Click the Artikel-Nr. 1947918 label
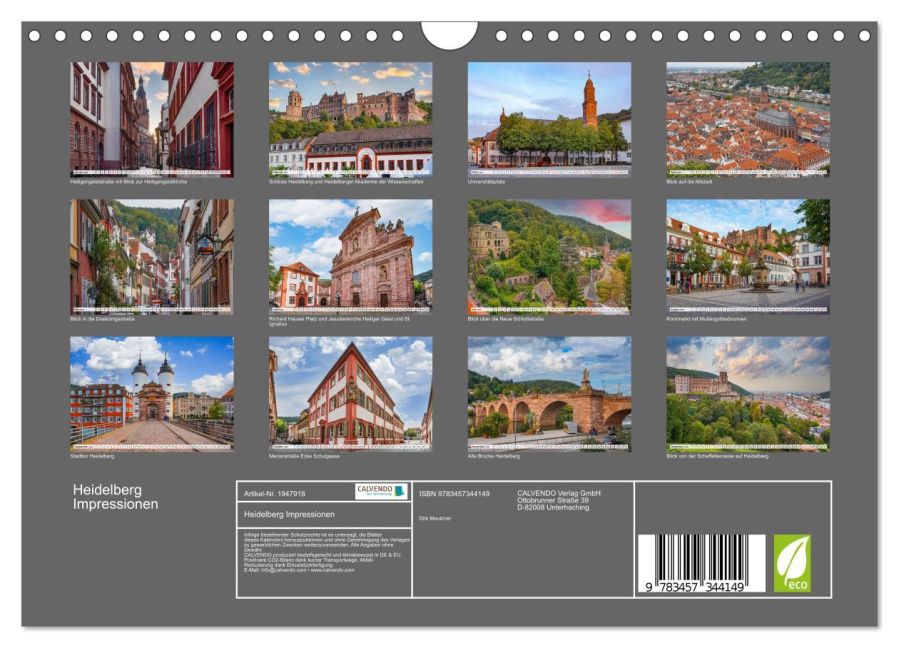Image resolution: width=899 pixels, height=648 pixels. [x=275, y=493]
